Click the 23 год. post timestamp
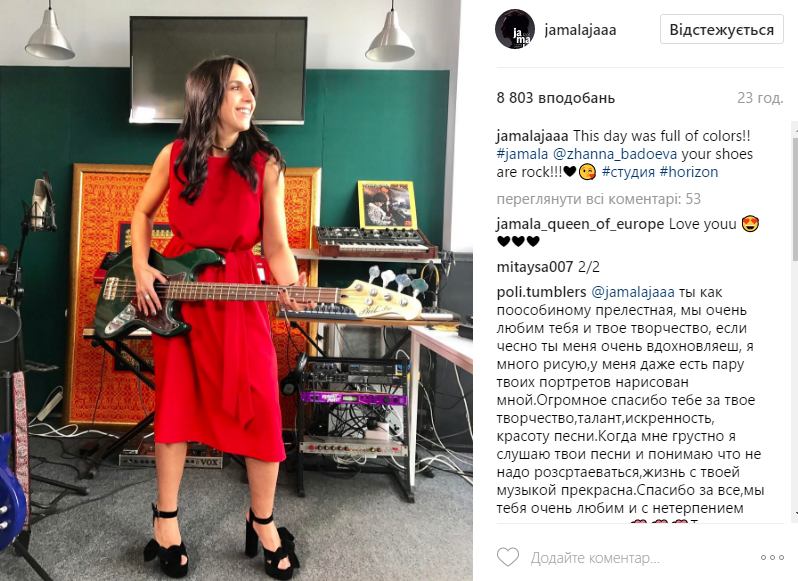This screenshot has width=798, height=581. coord(760,98)
